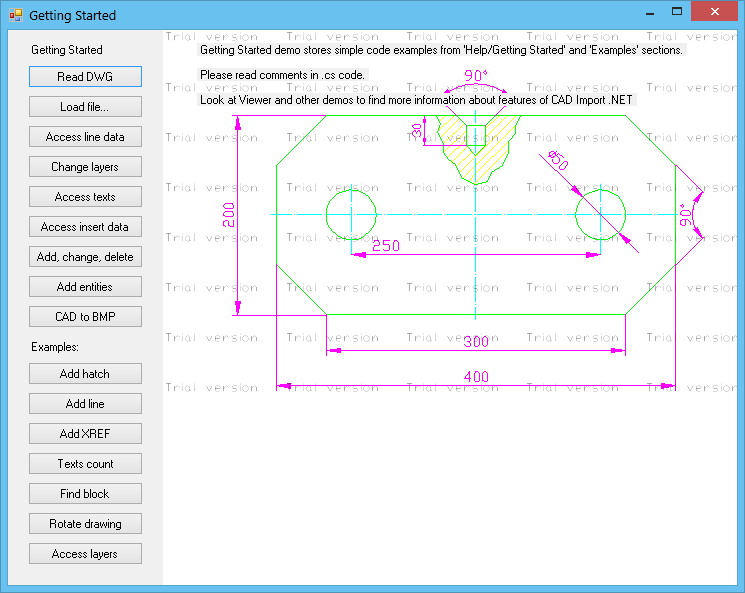Click the application icon in title bar
Viewport: 745px width, 593px height.
tap(15, 15)
